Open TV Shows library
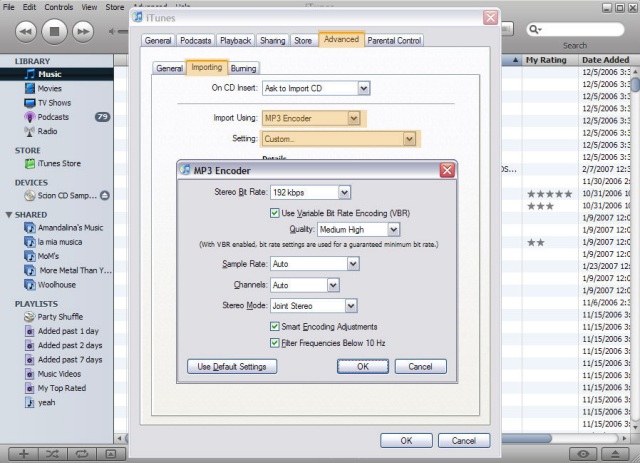The height and width of the screenshot is (463, 640). pyautogui.click(x=54, y=102)
